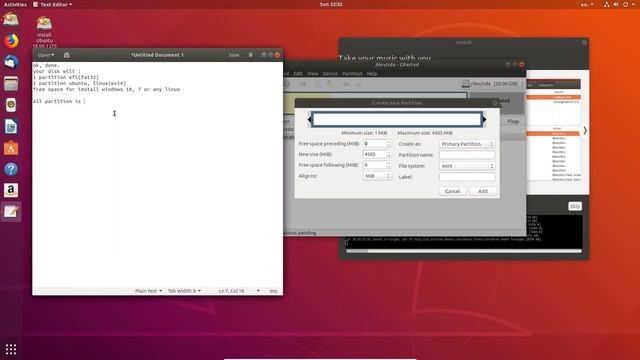Advance installer slideshow with the right chevron

[585, 131]
